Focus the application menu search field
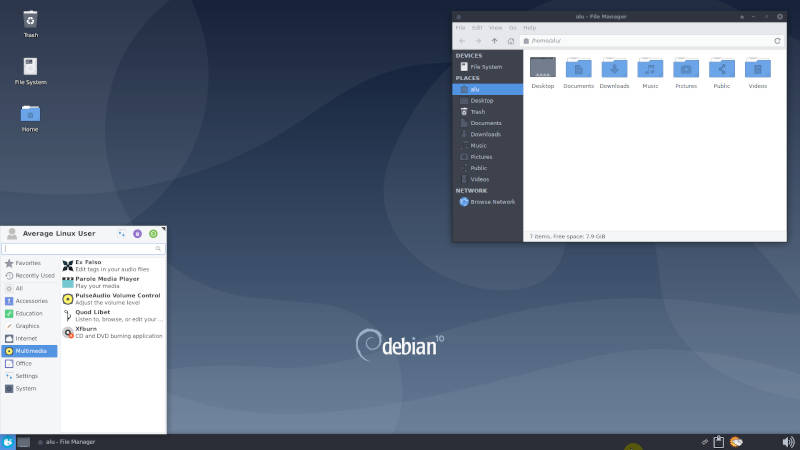 [83, 248]
